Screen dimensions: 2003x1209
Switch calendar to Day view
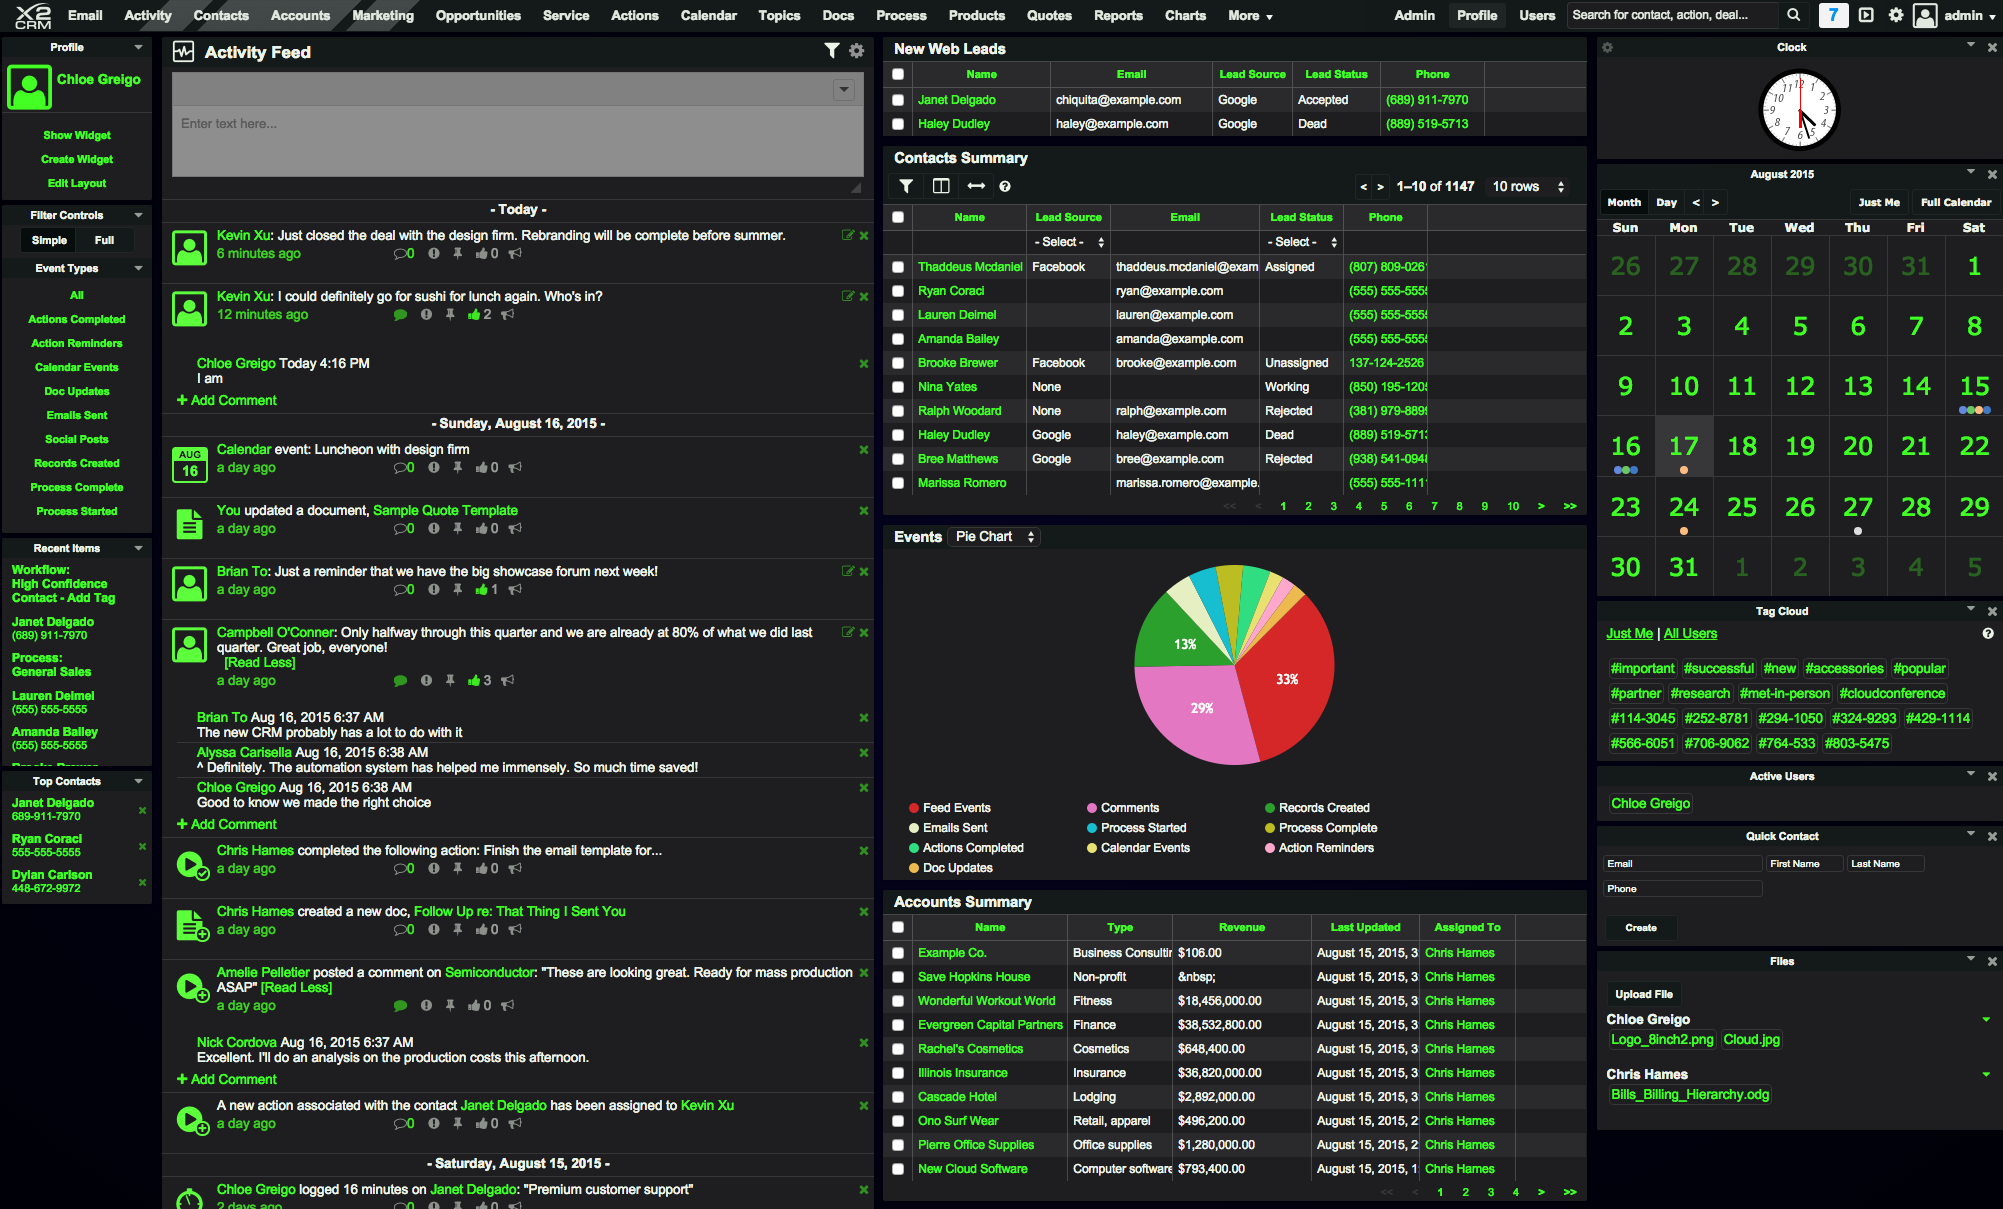pyautogui.click(x=1666, y=202)
